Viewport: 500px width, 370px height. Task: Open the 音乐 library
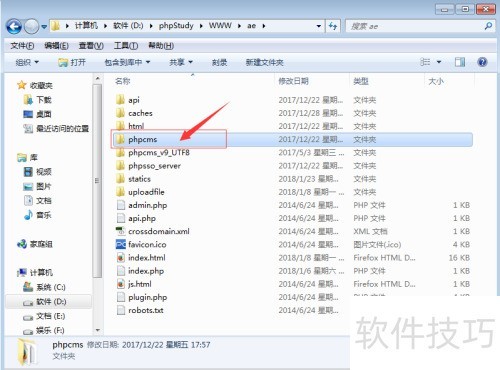pyautogui.click(x=38, y=215)
